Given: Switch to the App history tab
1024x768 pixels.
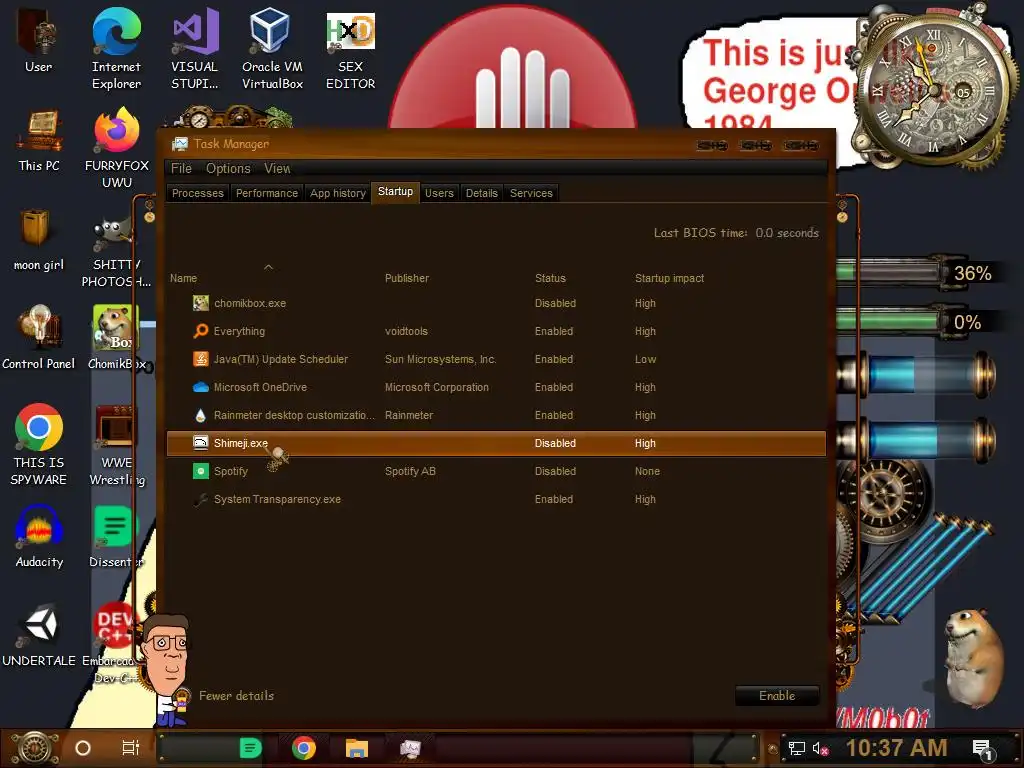Looking at the screenshot, I should (x=338, y=193).
